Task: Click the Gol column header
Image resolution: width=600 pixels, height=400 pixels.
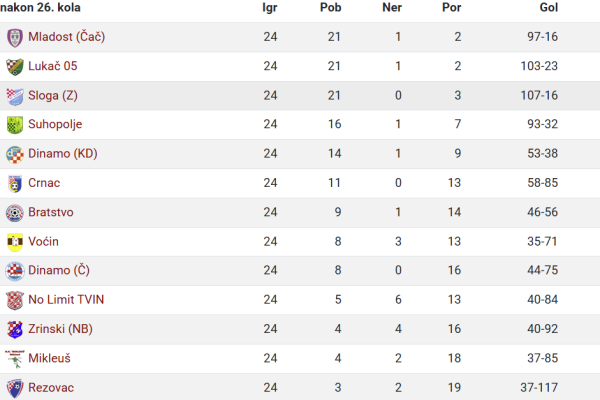Action: click(x=549, y=8)
